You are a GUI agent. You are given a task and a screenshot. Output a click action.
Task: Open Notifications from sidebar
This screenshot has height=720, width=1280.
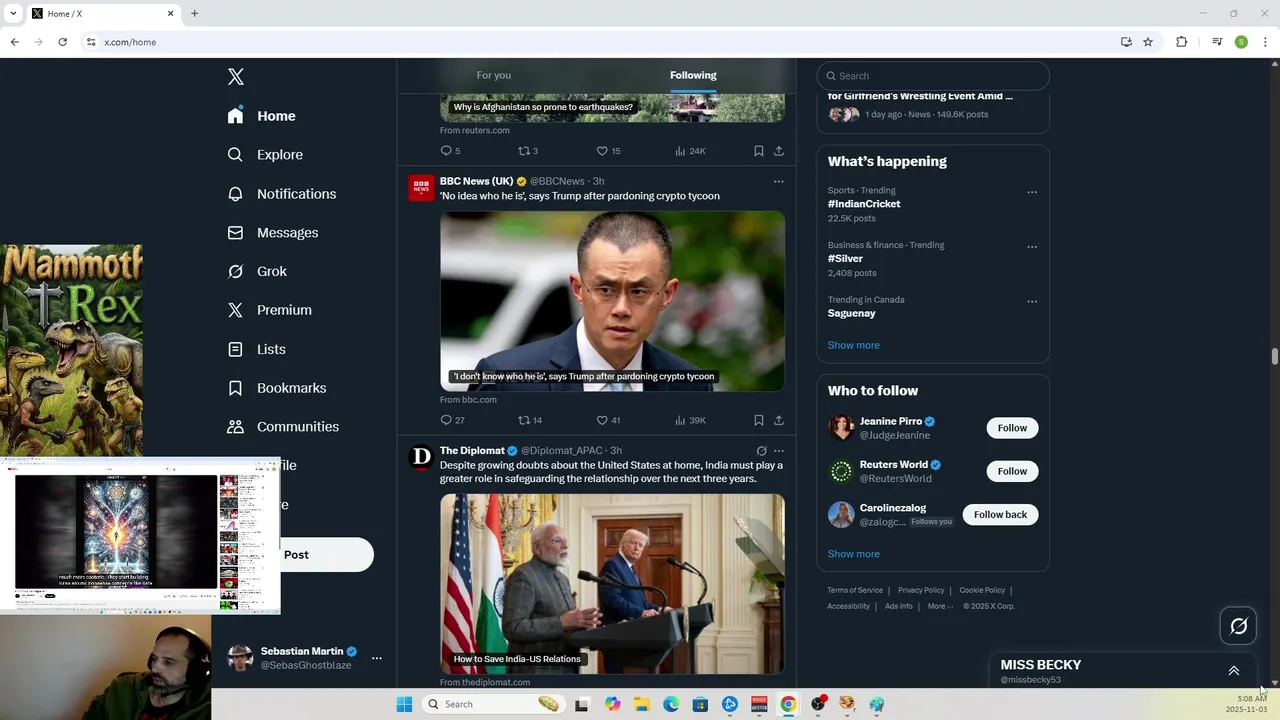(x=282, y=194)
